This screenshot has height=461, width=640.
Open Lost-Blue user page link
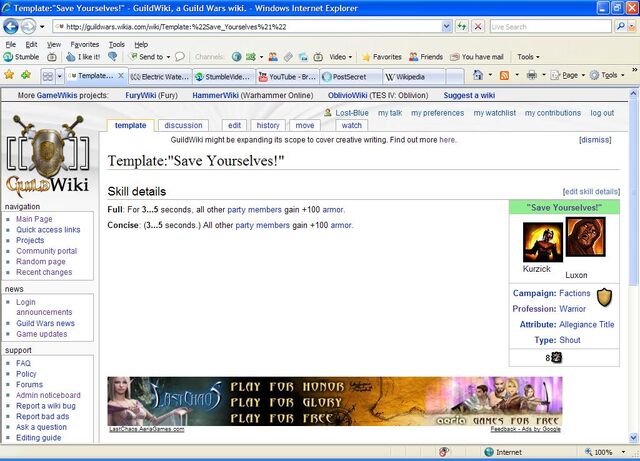tap(352, 113)
